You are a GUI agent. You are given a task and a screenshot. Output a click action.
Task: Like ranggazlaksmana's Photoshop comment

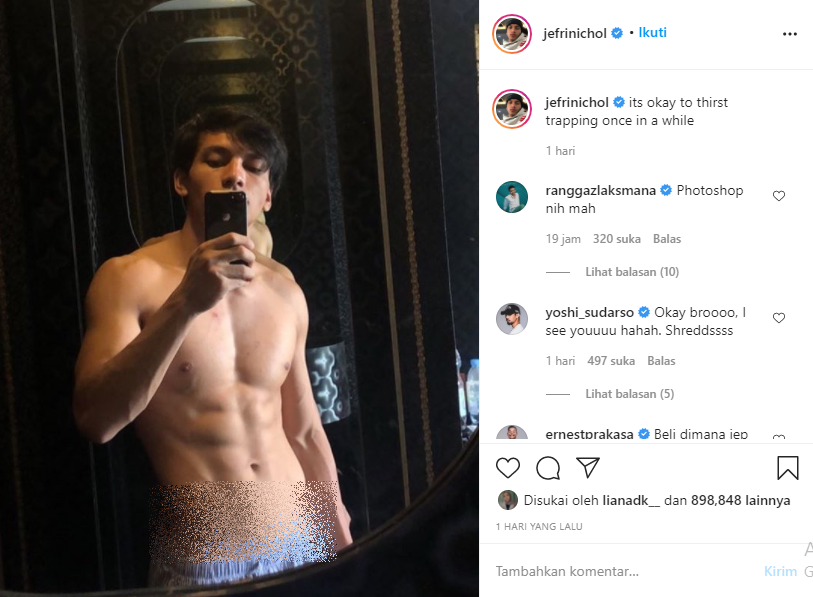779,196
